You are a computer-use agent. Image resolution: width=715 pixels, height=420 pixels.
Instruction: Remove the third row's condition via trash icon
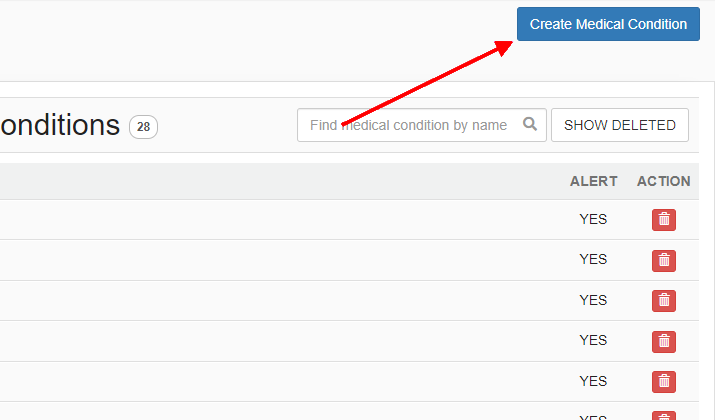click(663, 301)
